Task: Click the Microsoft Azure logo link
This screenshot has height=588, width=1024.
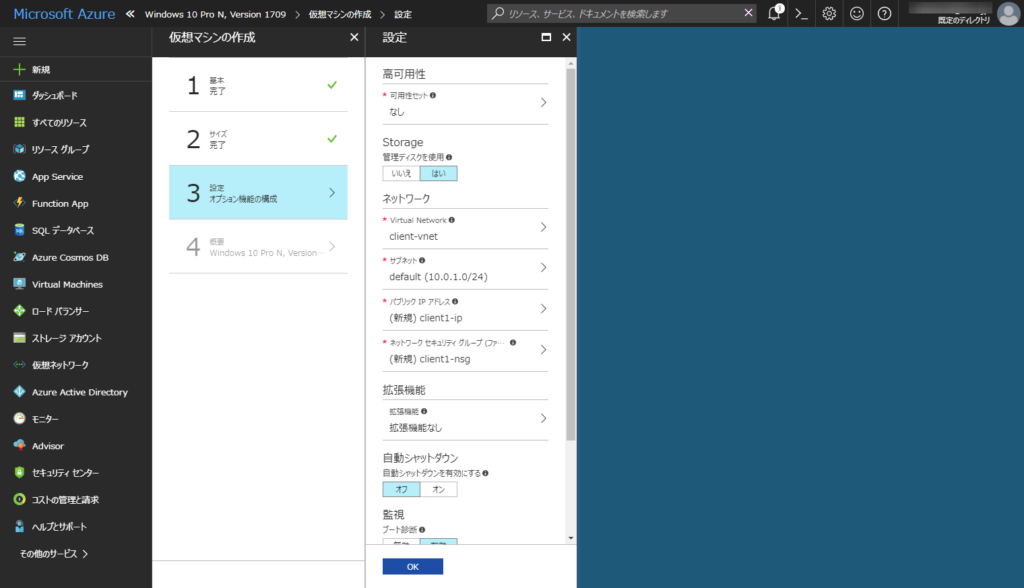Action: point(64,14)
